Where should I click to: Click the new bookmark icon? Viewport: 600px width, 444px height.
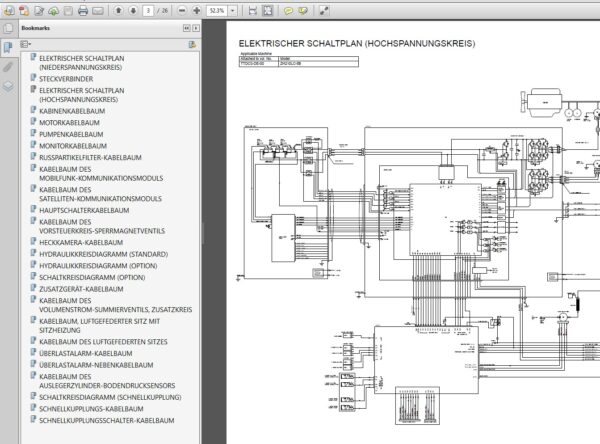pyautogui.click(x=194, y=45)
